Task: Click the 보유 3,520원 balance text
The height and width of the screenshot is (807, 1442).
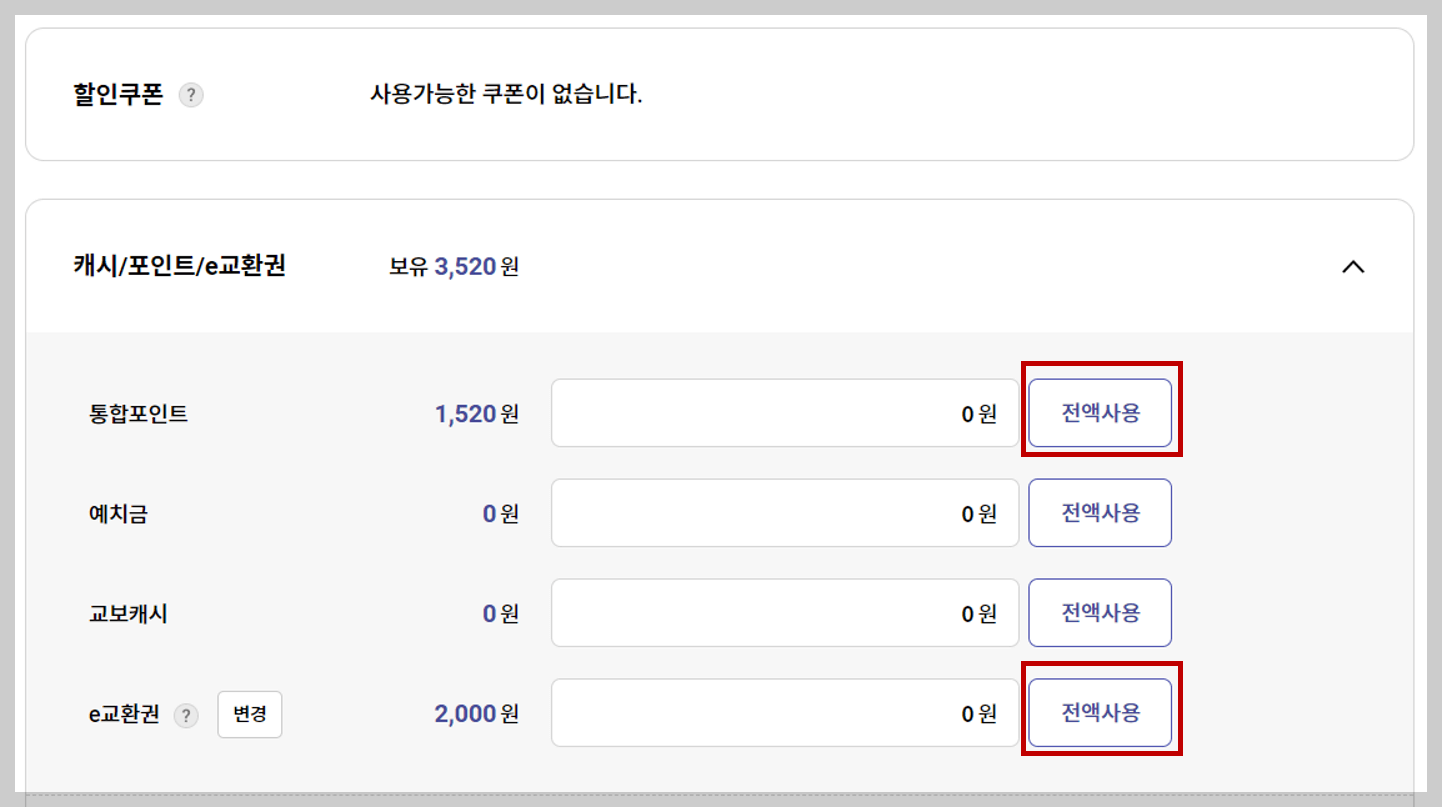Action: click(452, 266)
